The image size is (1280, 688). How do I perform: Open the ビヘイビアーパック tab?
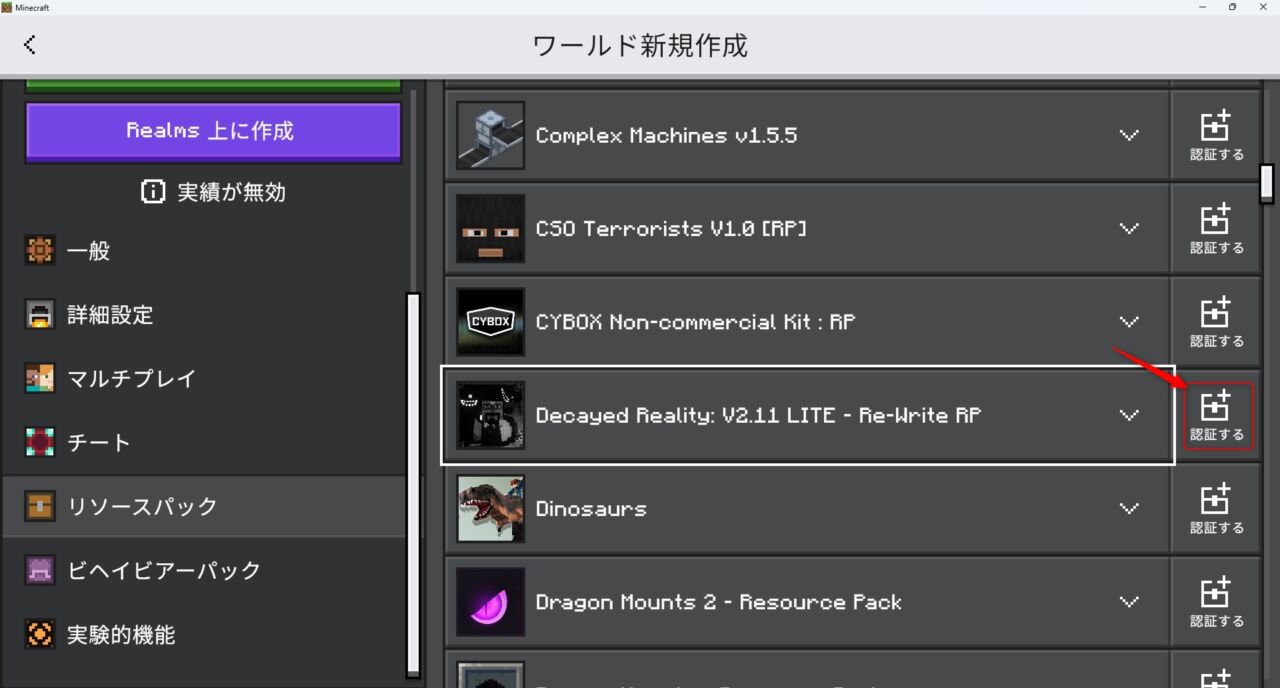(x=204, y=571)
